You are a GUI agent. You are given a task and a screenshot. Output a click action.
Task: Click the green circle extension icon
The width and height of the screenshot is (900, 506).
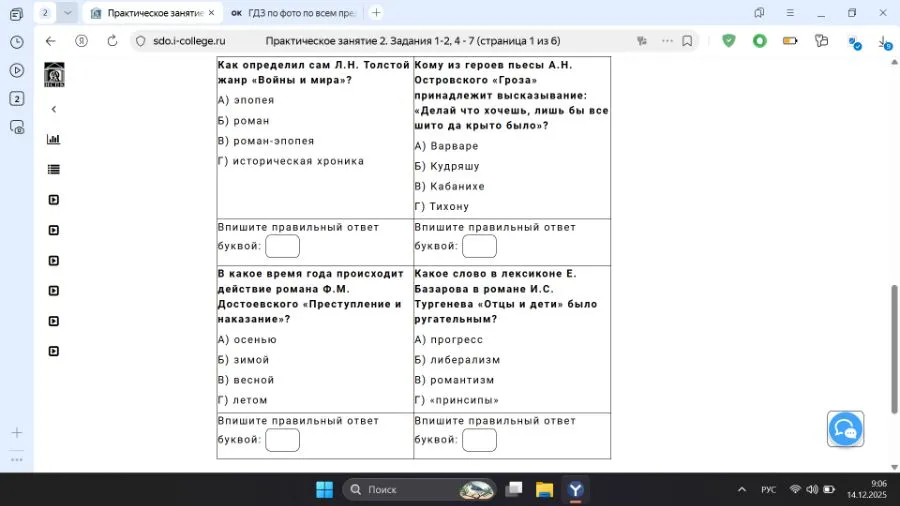(x=759, y=41)
